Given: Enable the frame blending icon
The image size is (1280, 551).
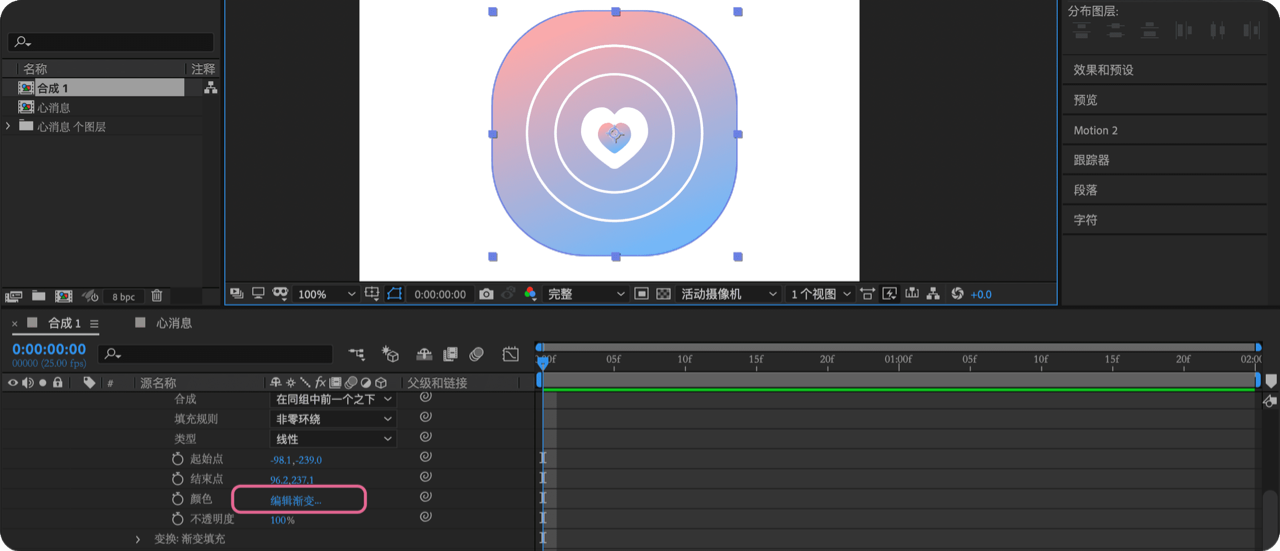Looking at the screenshot, I should [450, 354].
